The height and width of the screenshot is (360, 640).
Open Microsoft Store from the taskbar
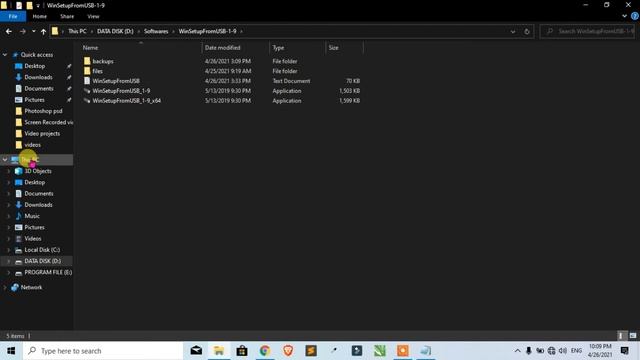click(242, 351)
